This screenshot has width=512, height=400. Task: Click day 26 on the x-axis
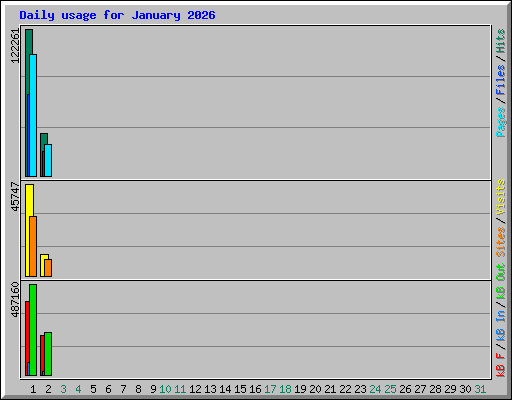pyautogui.click(x=405, y=389)
